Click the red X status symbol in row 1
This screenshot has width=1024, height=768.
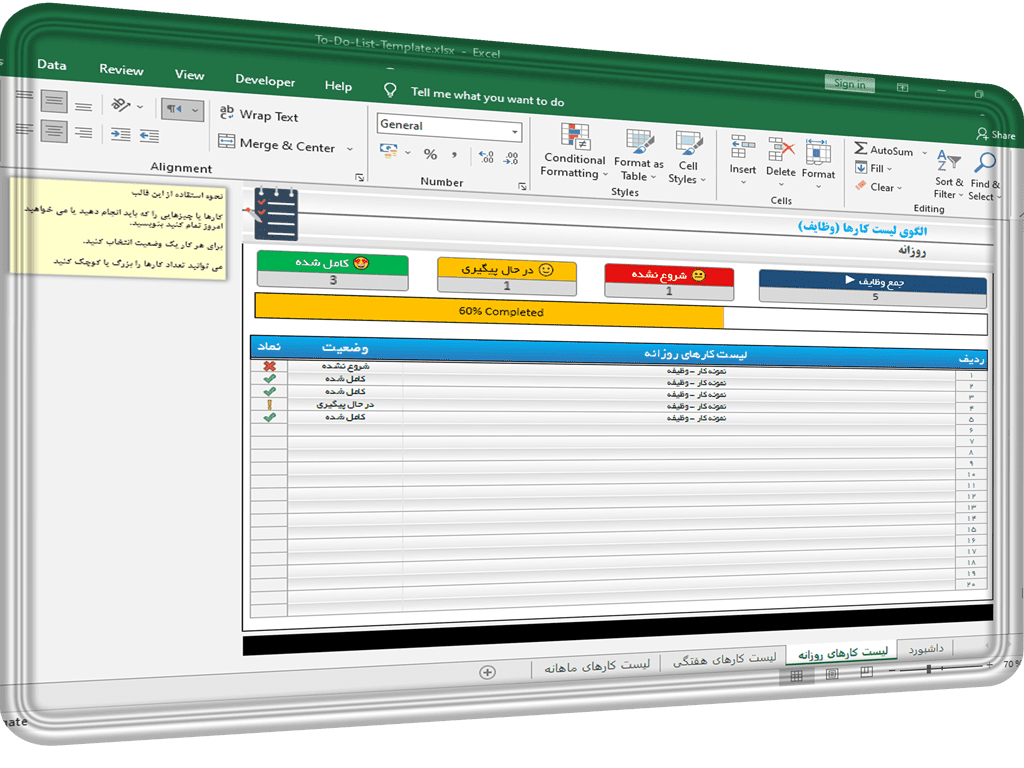[x=269, y=366]
